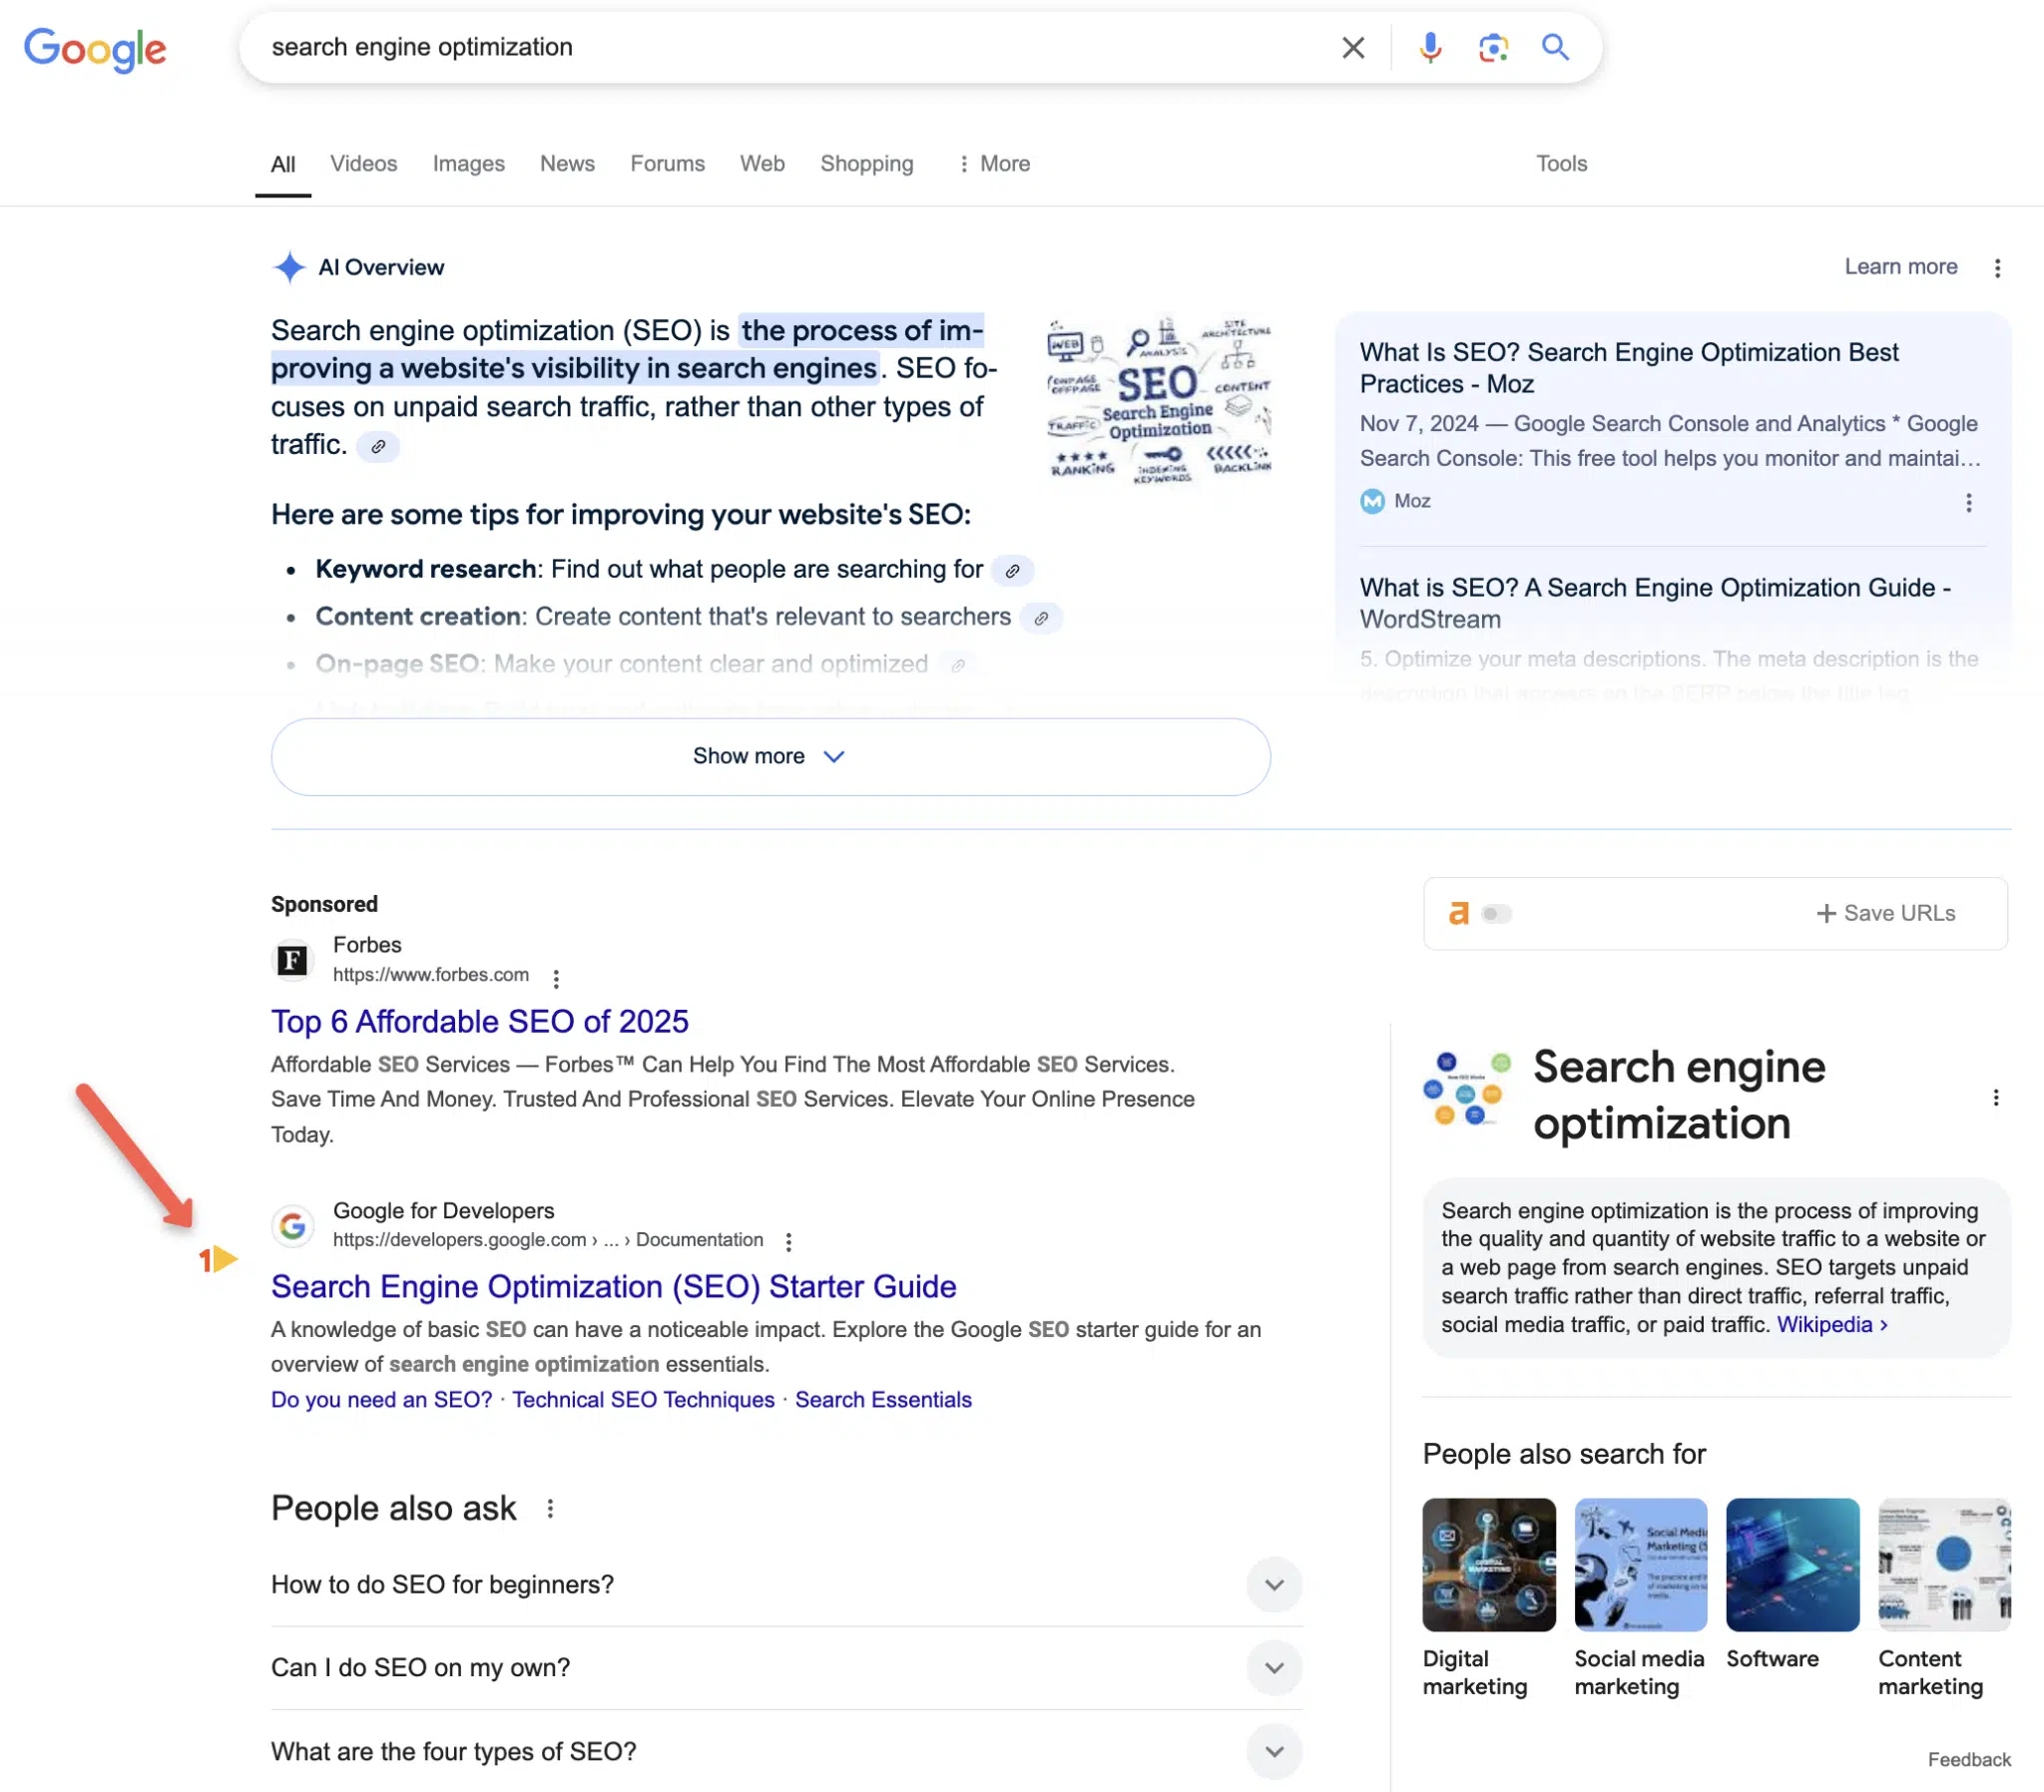Viewport: 2044px width, 1792px height.
Task: Click the Digital marketing thumbnail
Action: 1489,1565
